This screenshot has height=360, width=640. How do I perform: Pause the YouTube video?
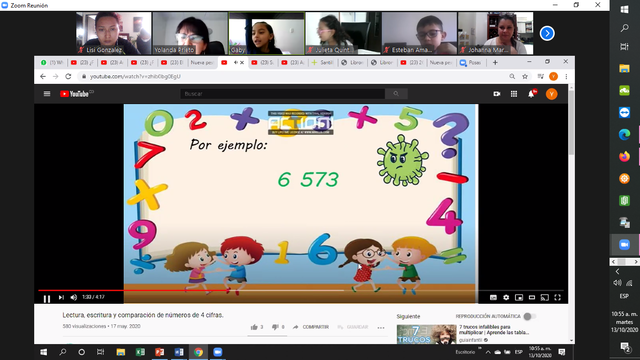(x=47, y=298)
